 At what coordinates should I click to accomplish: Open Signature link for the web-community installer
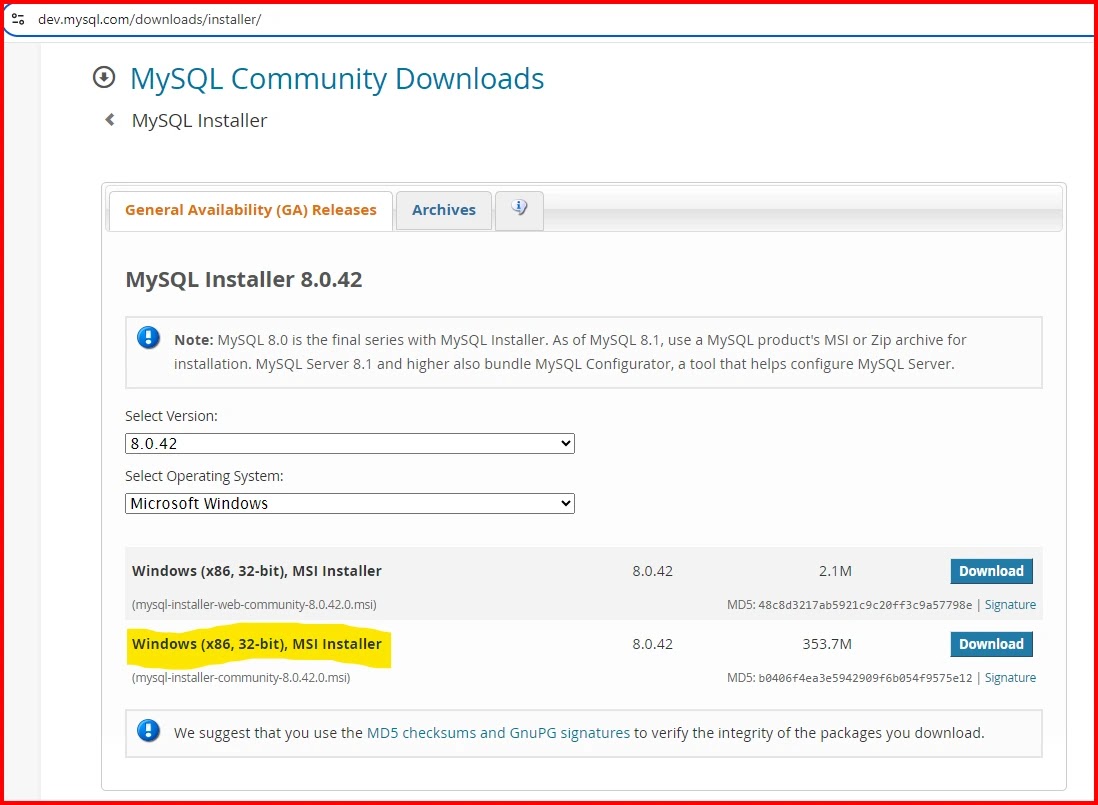coord(1010,605)
